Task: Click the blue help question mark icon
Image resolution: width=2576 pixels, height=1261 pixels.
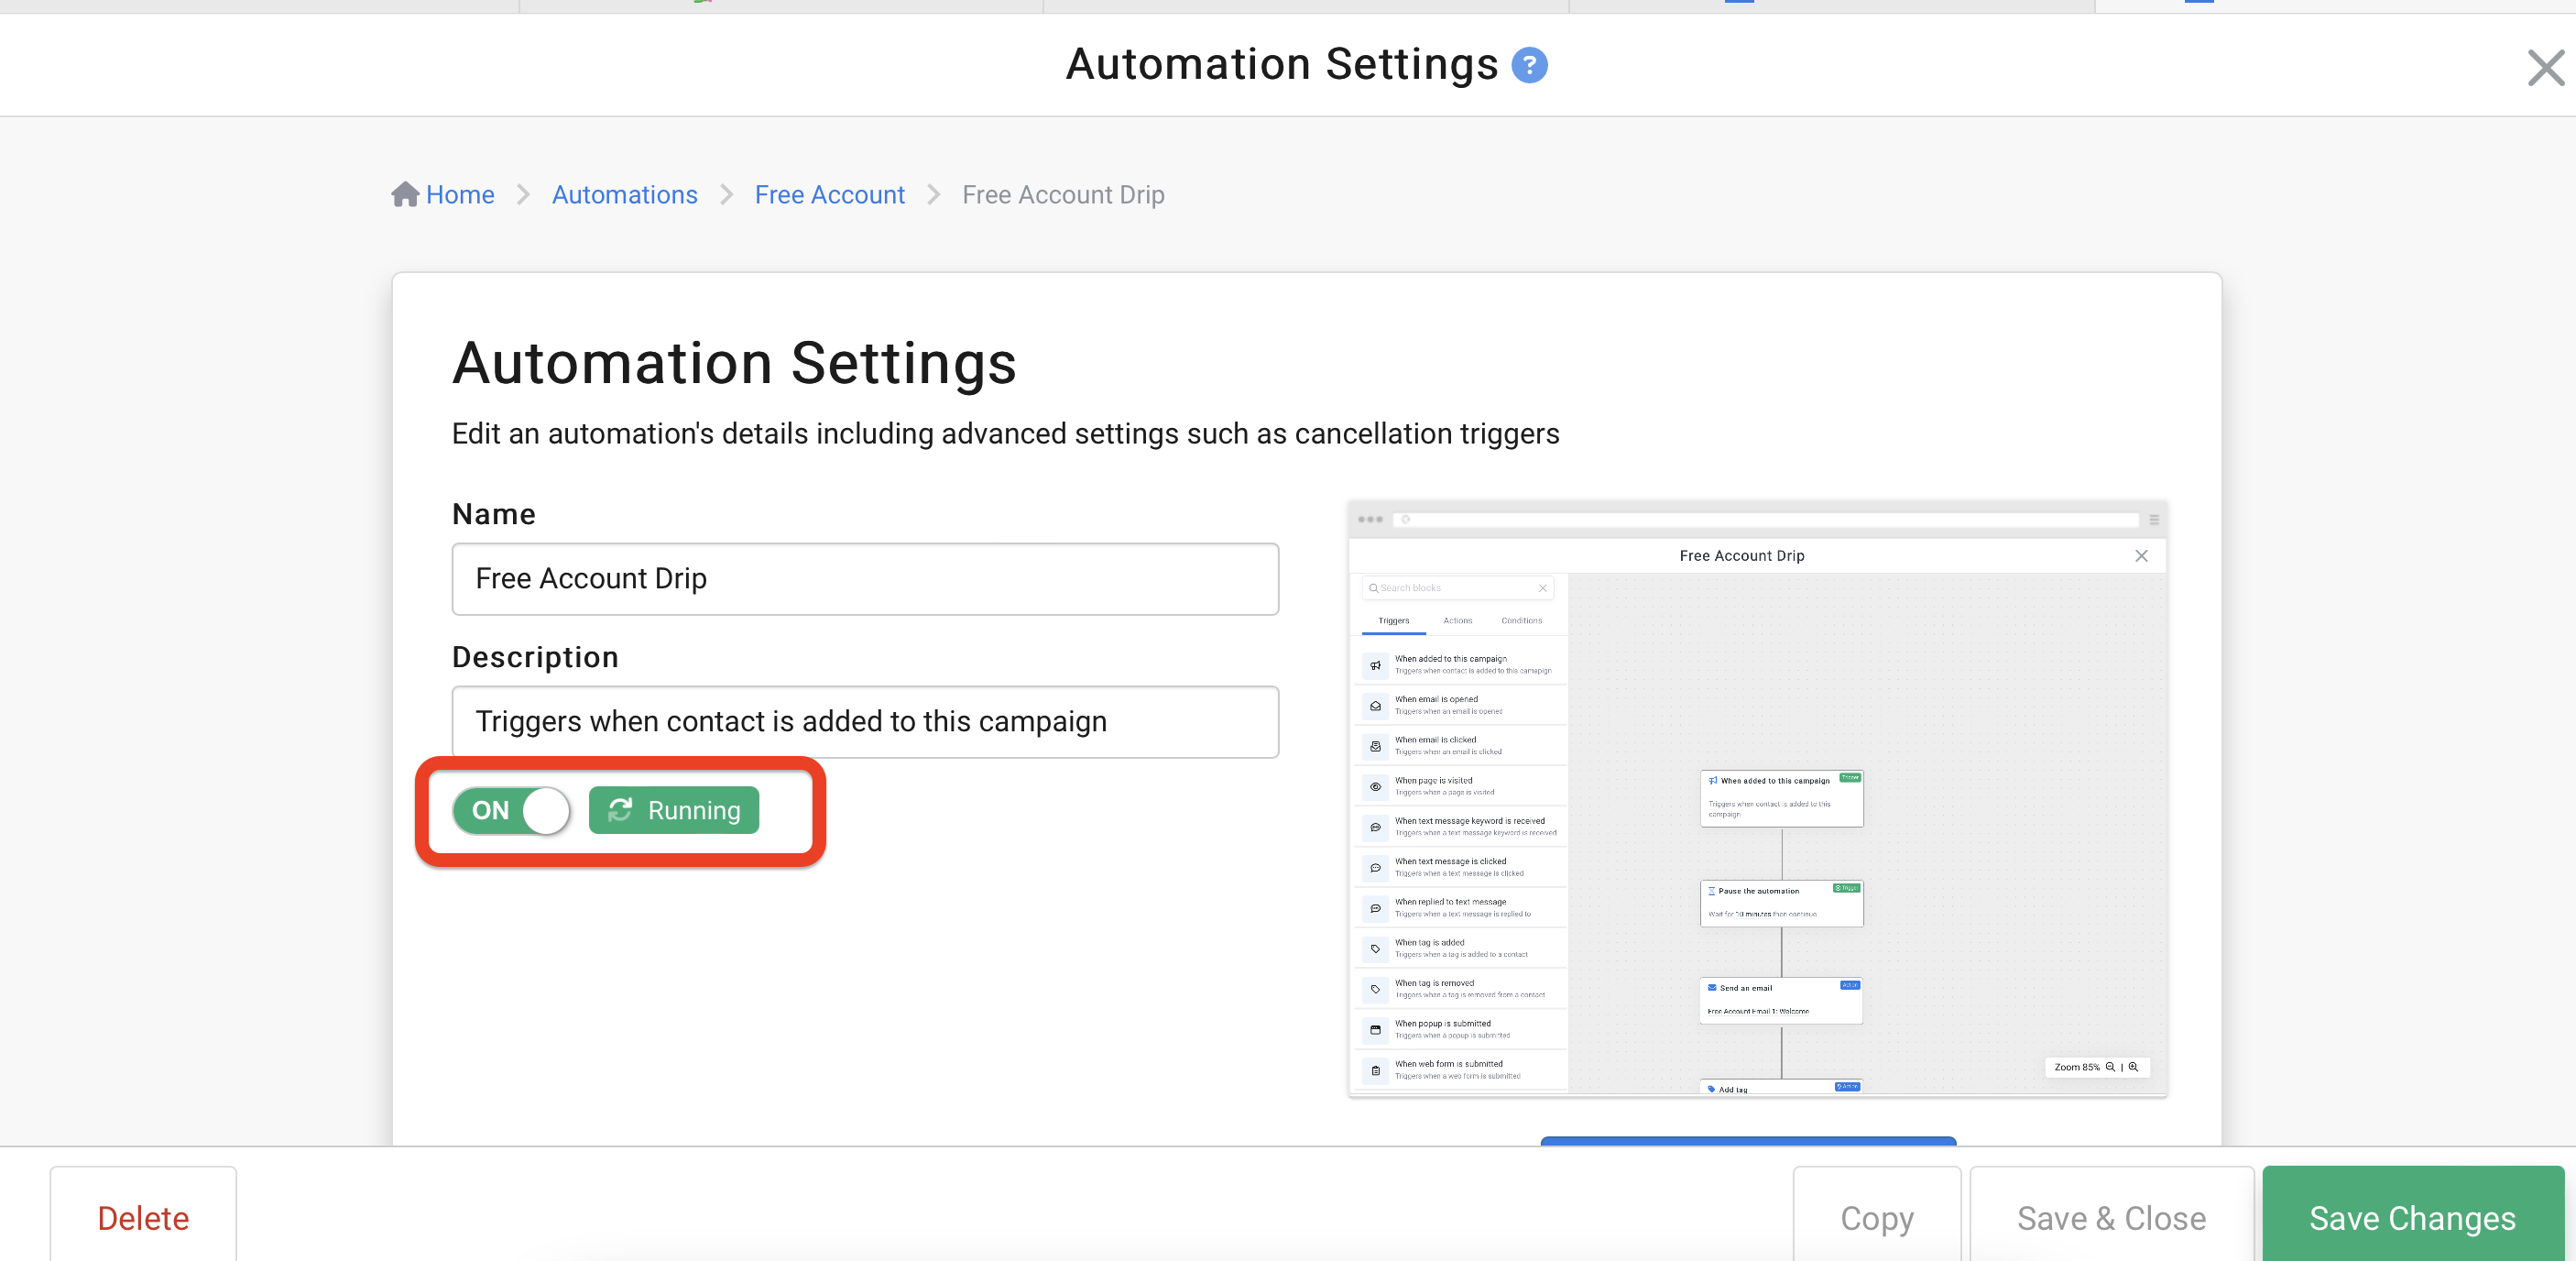Action: (x=1529, y=65)
